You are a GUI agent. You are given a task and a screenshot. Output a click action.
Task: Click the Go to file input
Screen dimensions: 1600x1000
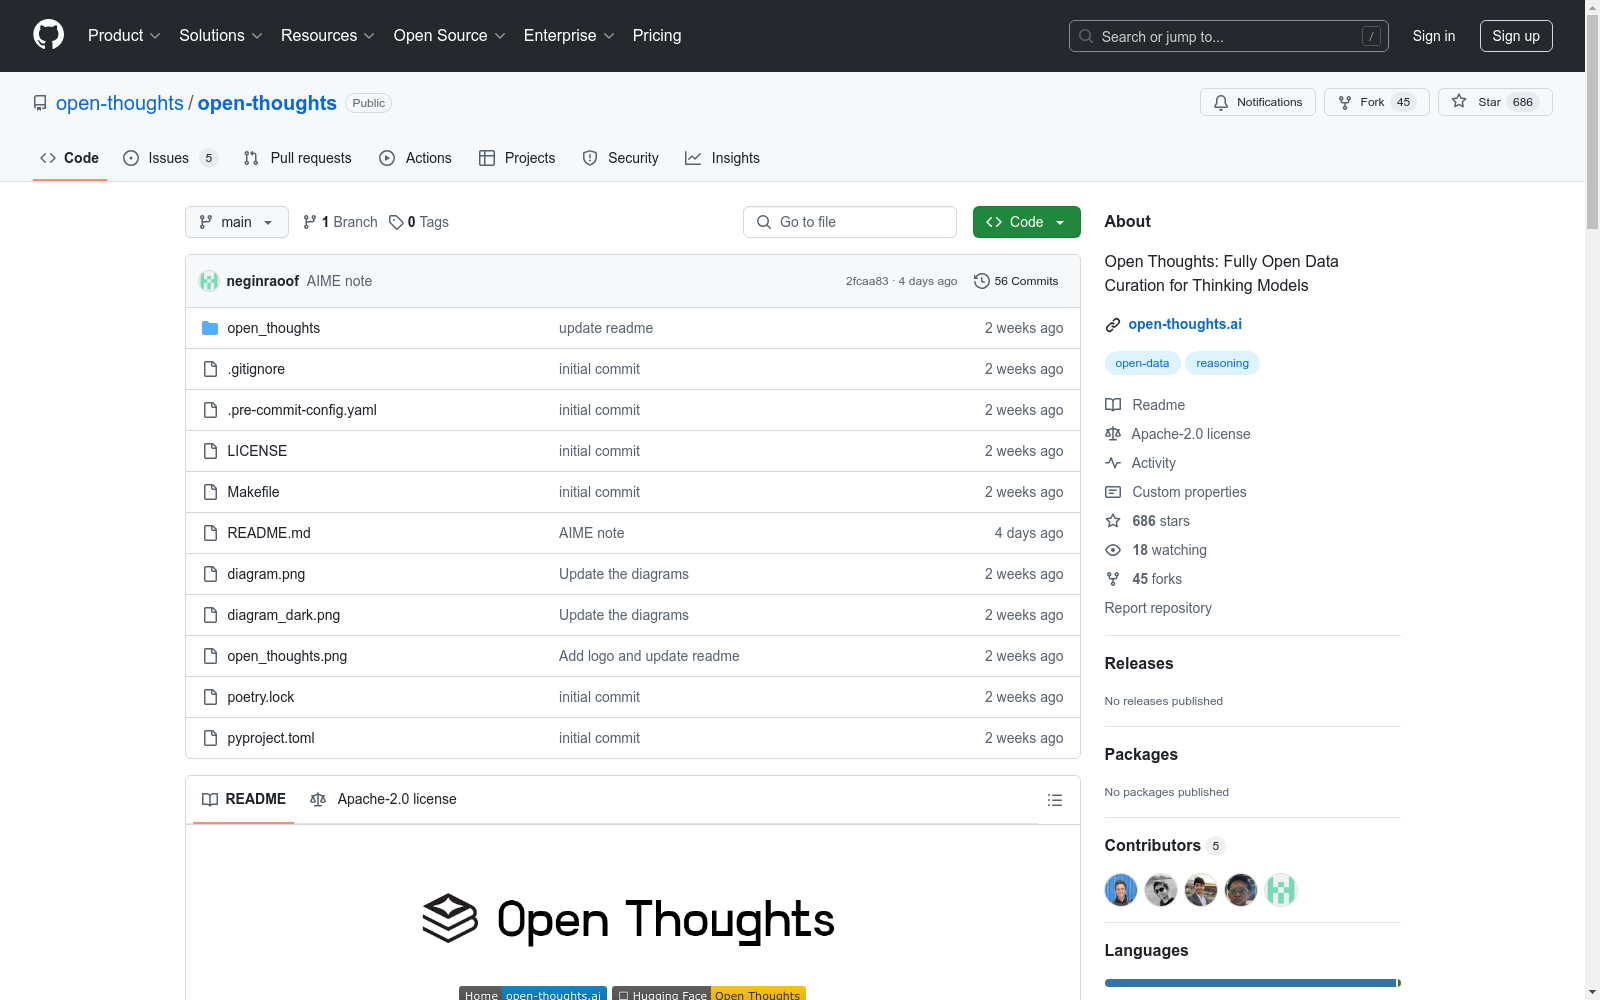(850, 222)
